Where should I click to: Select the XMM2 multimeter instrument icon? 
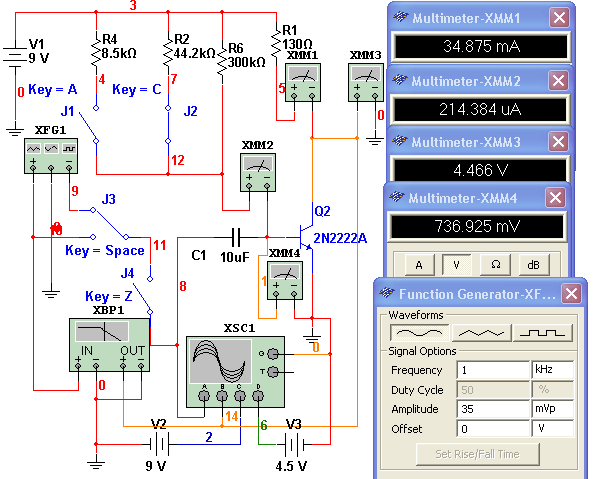tap(258, 172)
